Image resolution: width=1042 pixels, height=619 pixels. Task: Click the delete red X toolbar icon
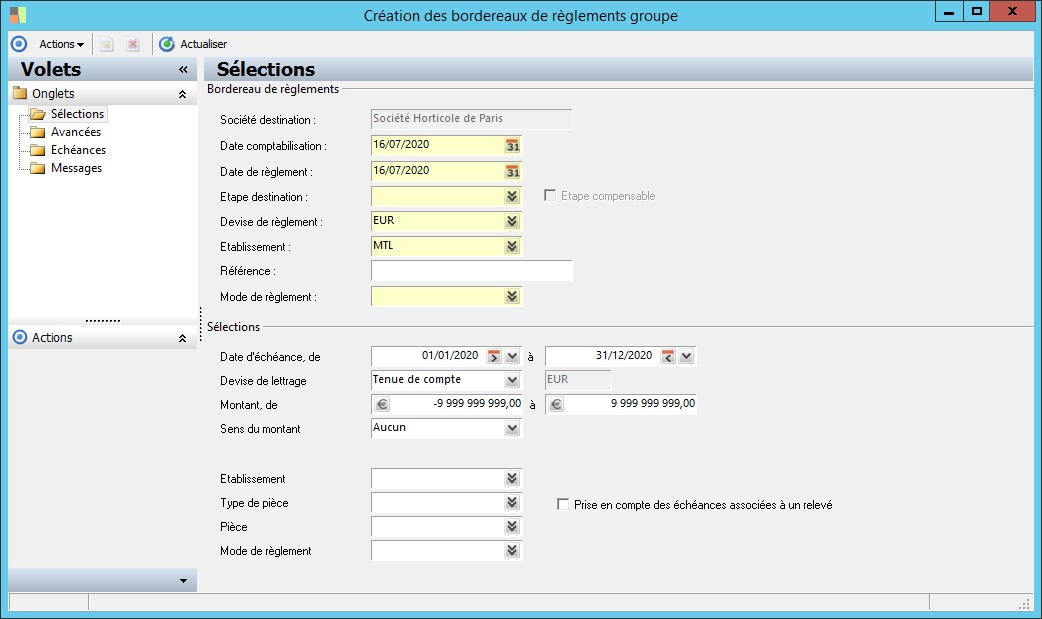[133, 45]
